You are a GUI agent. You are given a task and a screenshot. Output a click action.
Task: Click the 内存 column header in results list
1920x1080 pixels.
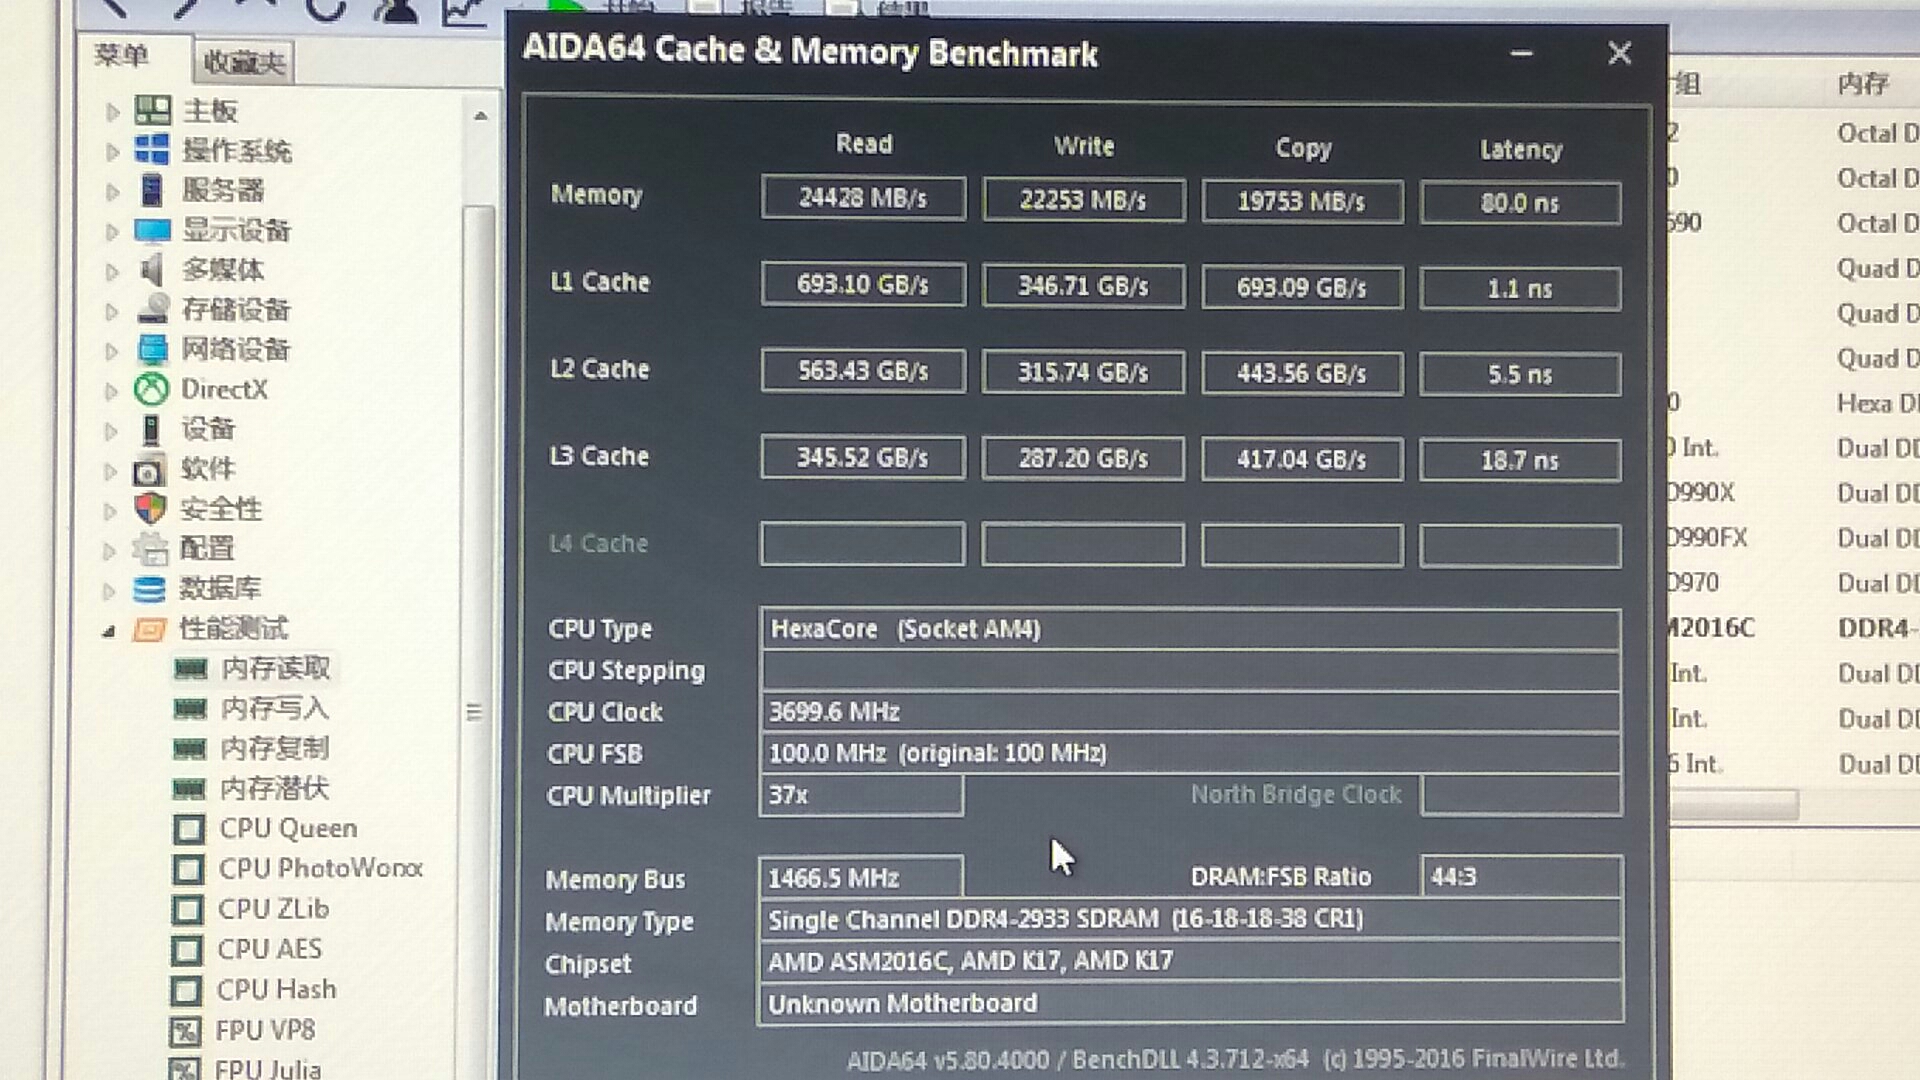pyautogui.click(x=1862, y=83)
